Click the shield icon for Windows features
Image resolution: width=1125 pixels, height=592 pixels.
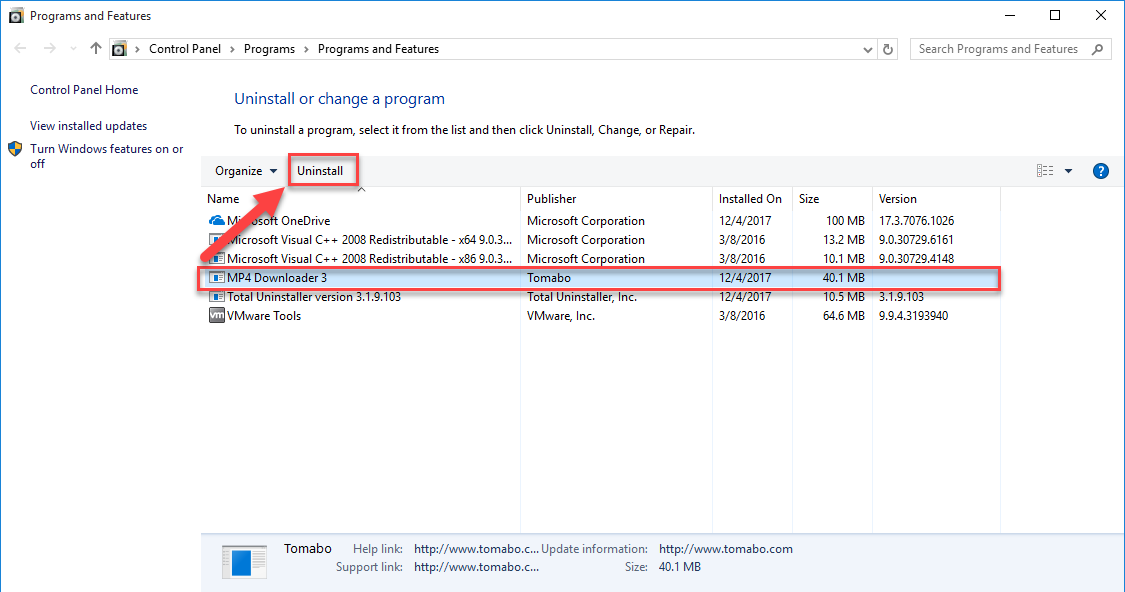(x=15, y=148)
